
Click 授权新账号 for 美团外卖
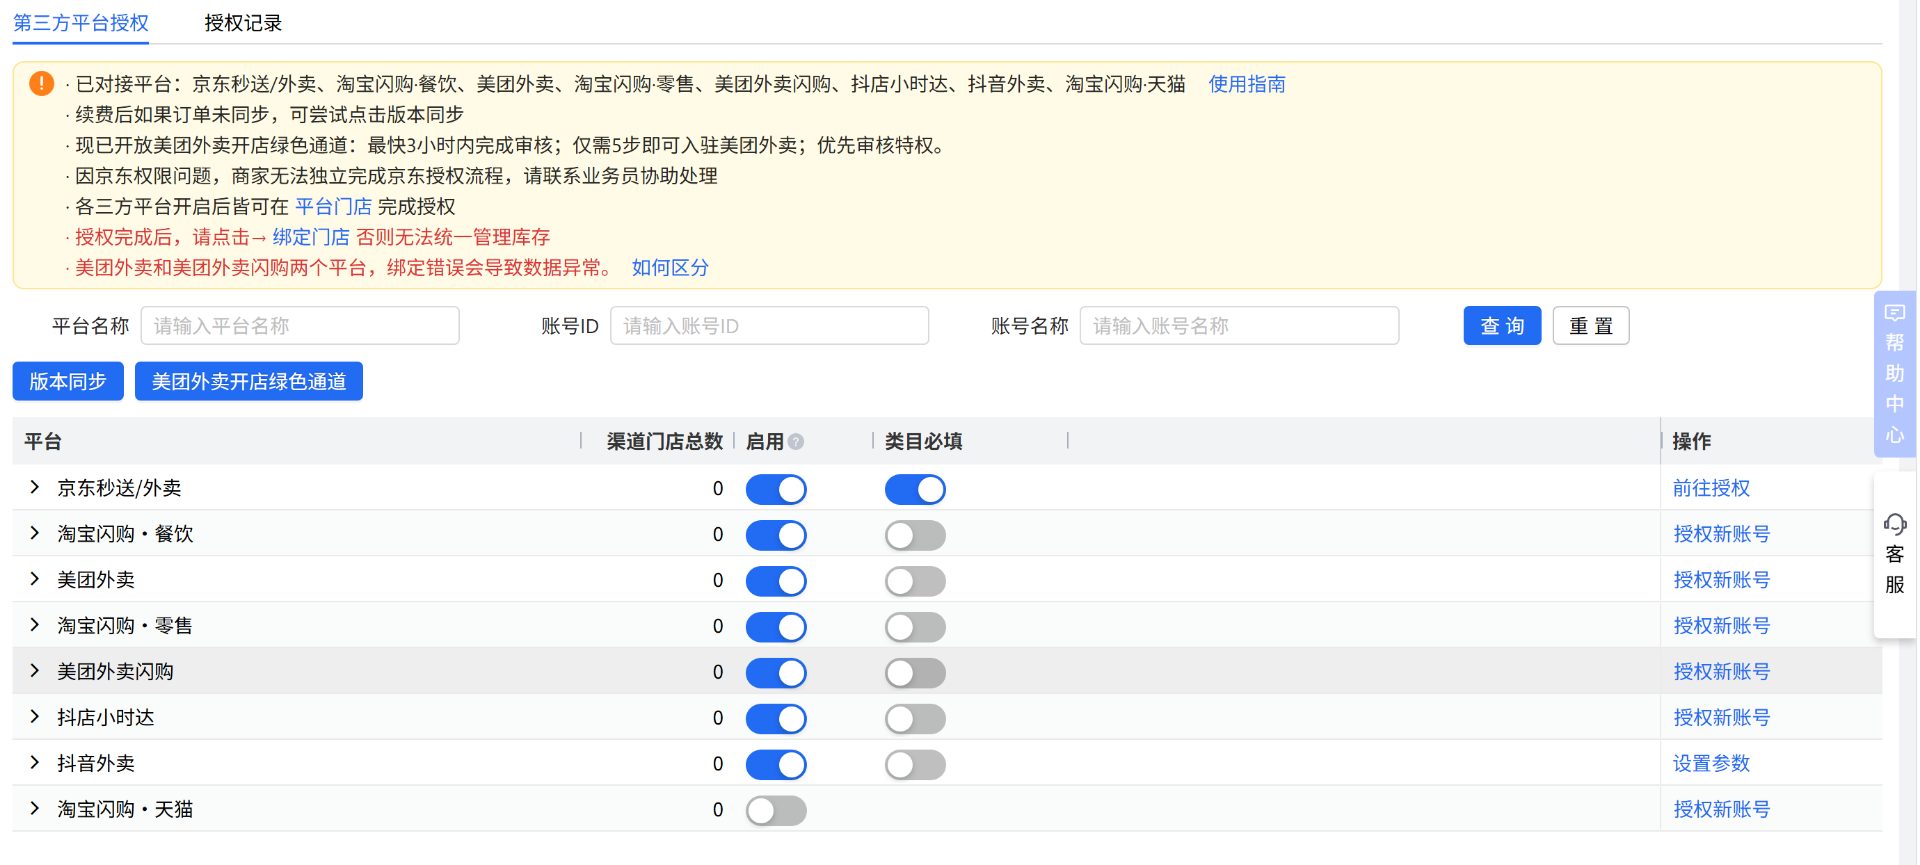[x=1721, y=580]
